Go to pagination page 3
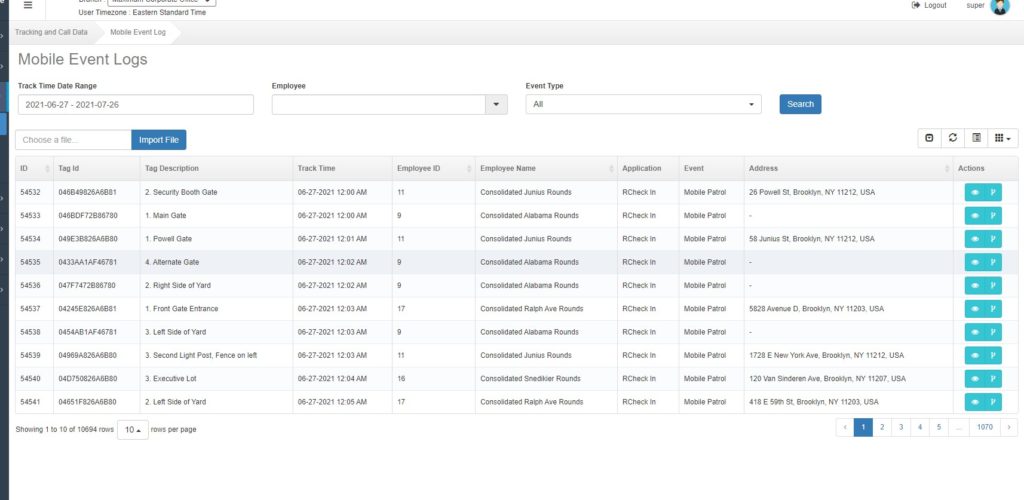The width and height of the screenshot is (1024, 500). [x=900, y=427]
